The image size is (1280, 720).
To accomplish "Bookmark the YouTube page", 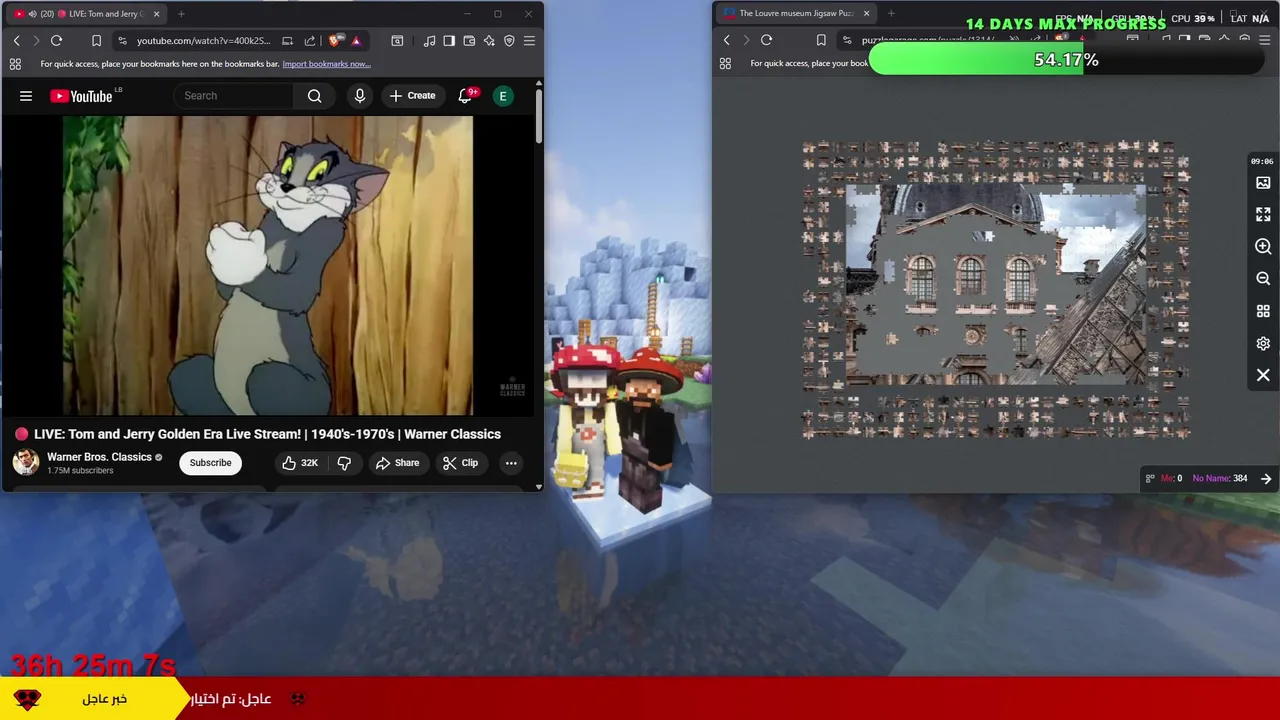I will (96, 41).
